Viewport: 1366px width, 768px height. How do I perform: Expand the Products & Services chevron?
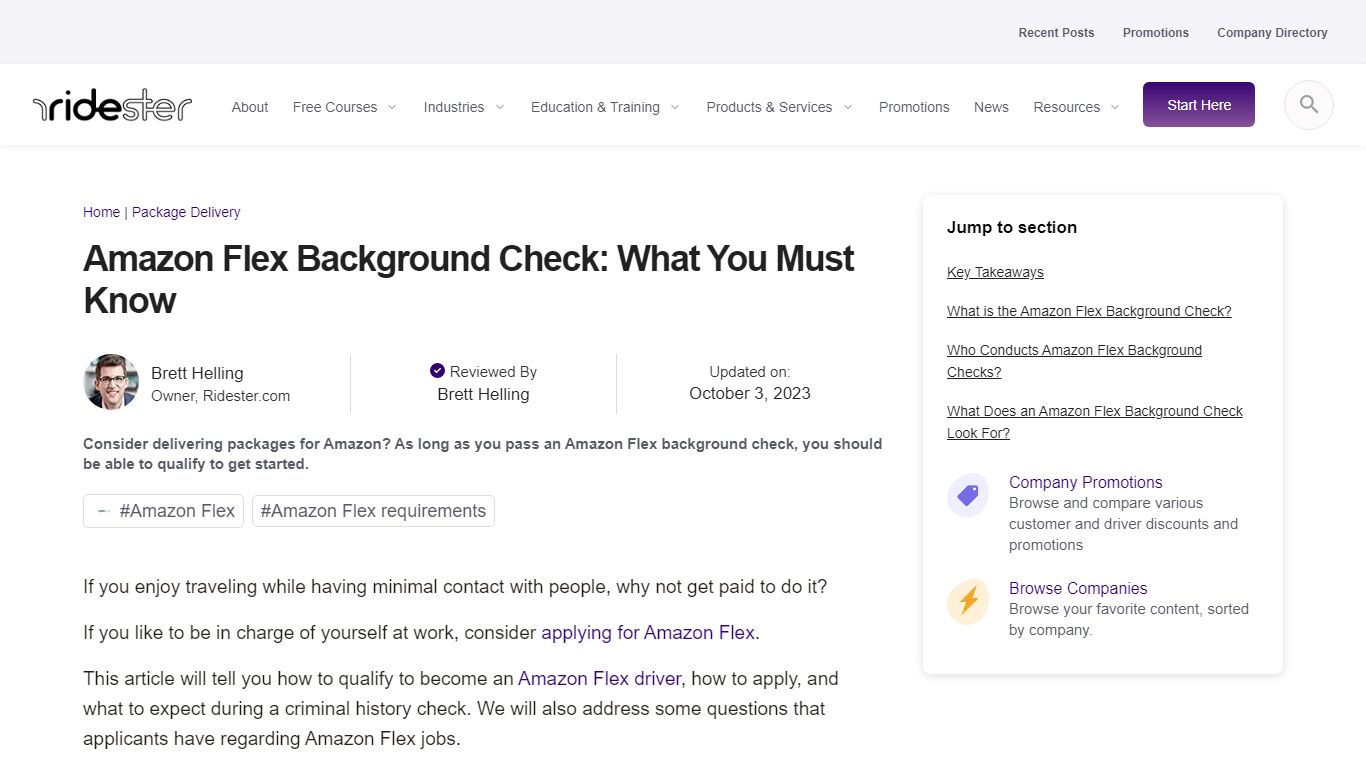(x=848, y=107)
